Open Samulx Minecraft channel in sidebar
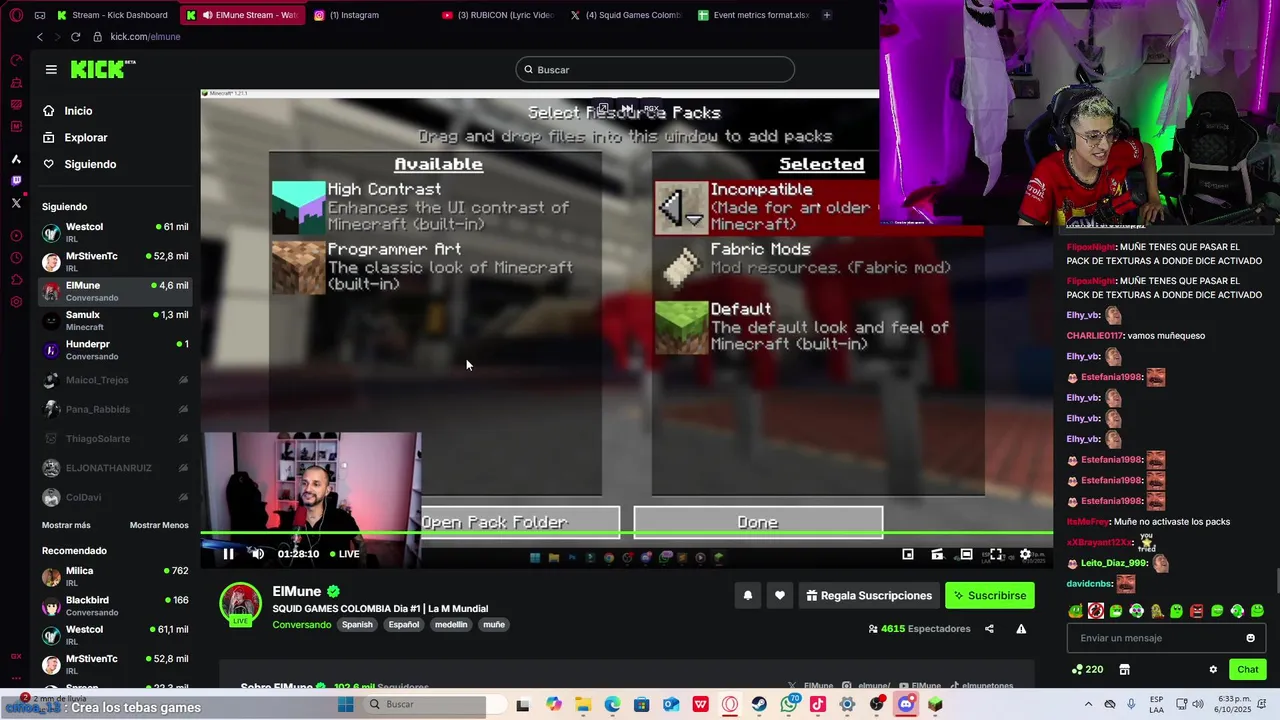The image size is (1280, 720). click(x=115, y=320)
